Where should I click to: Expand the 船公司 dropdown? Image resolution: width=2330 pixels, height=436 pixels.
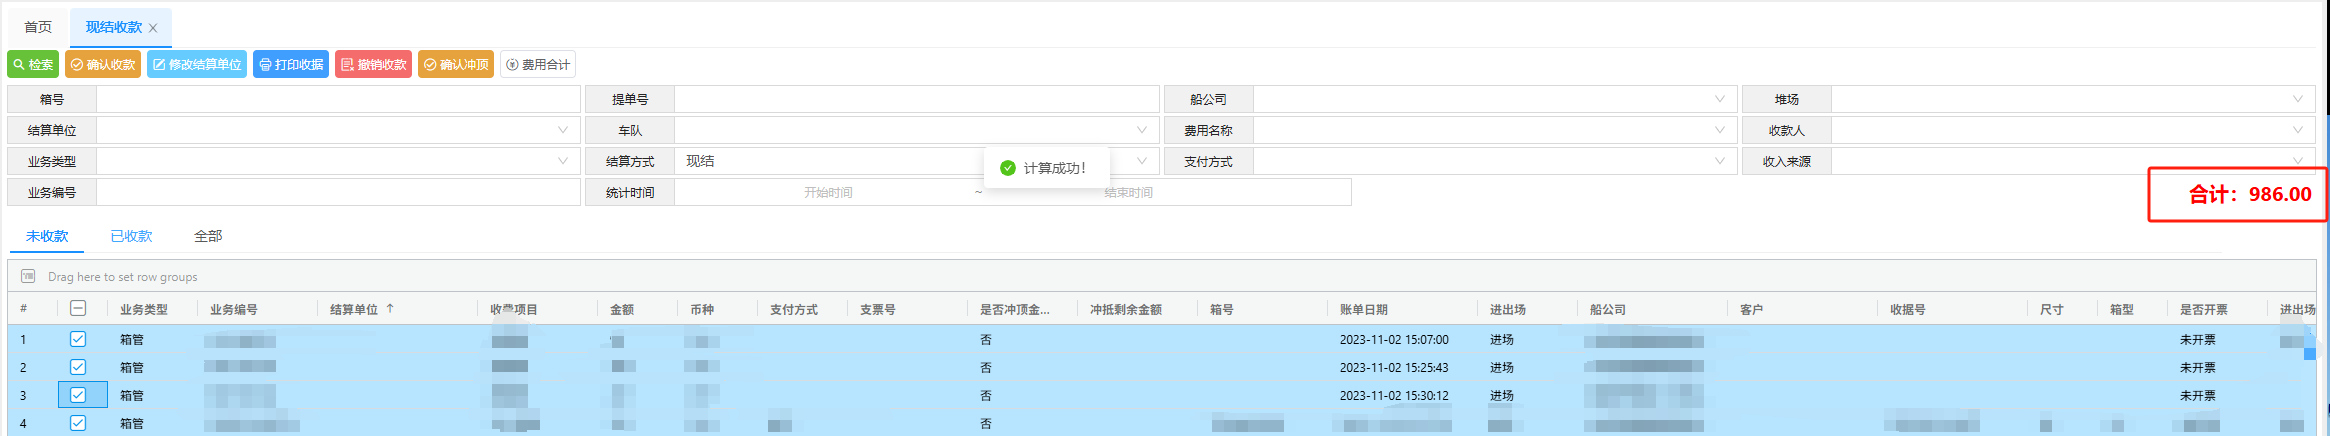pos(1719,99)
